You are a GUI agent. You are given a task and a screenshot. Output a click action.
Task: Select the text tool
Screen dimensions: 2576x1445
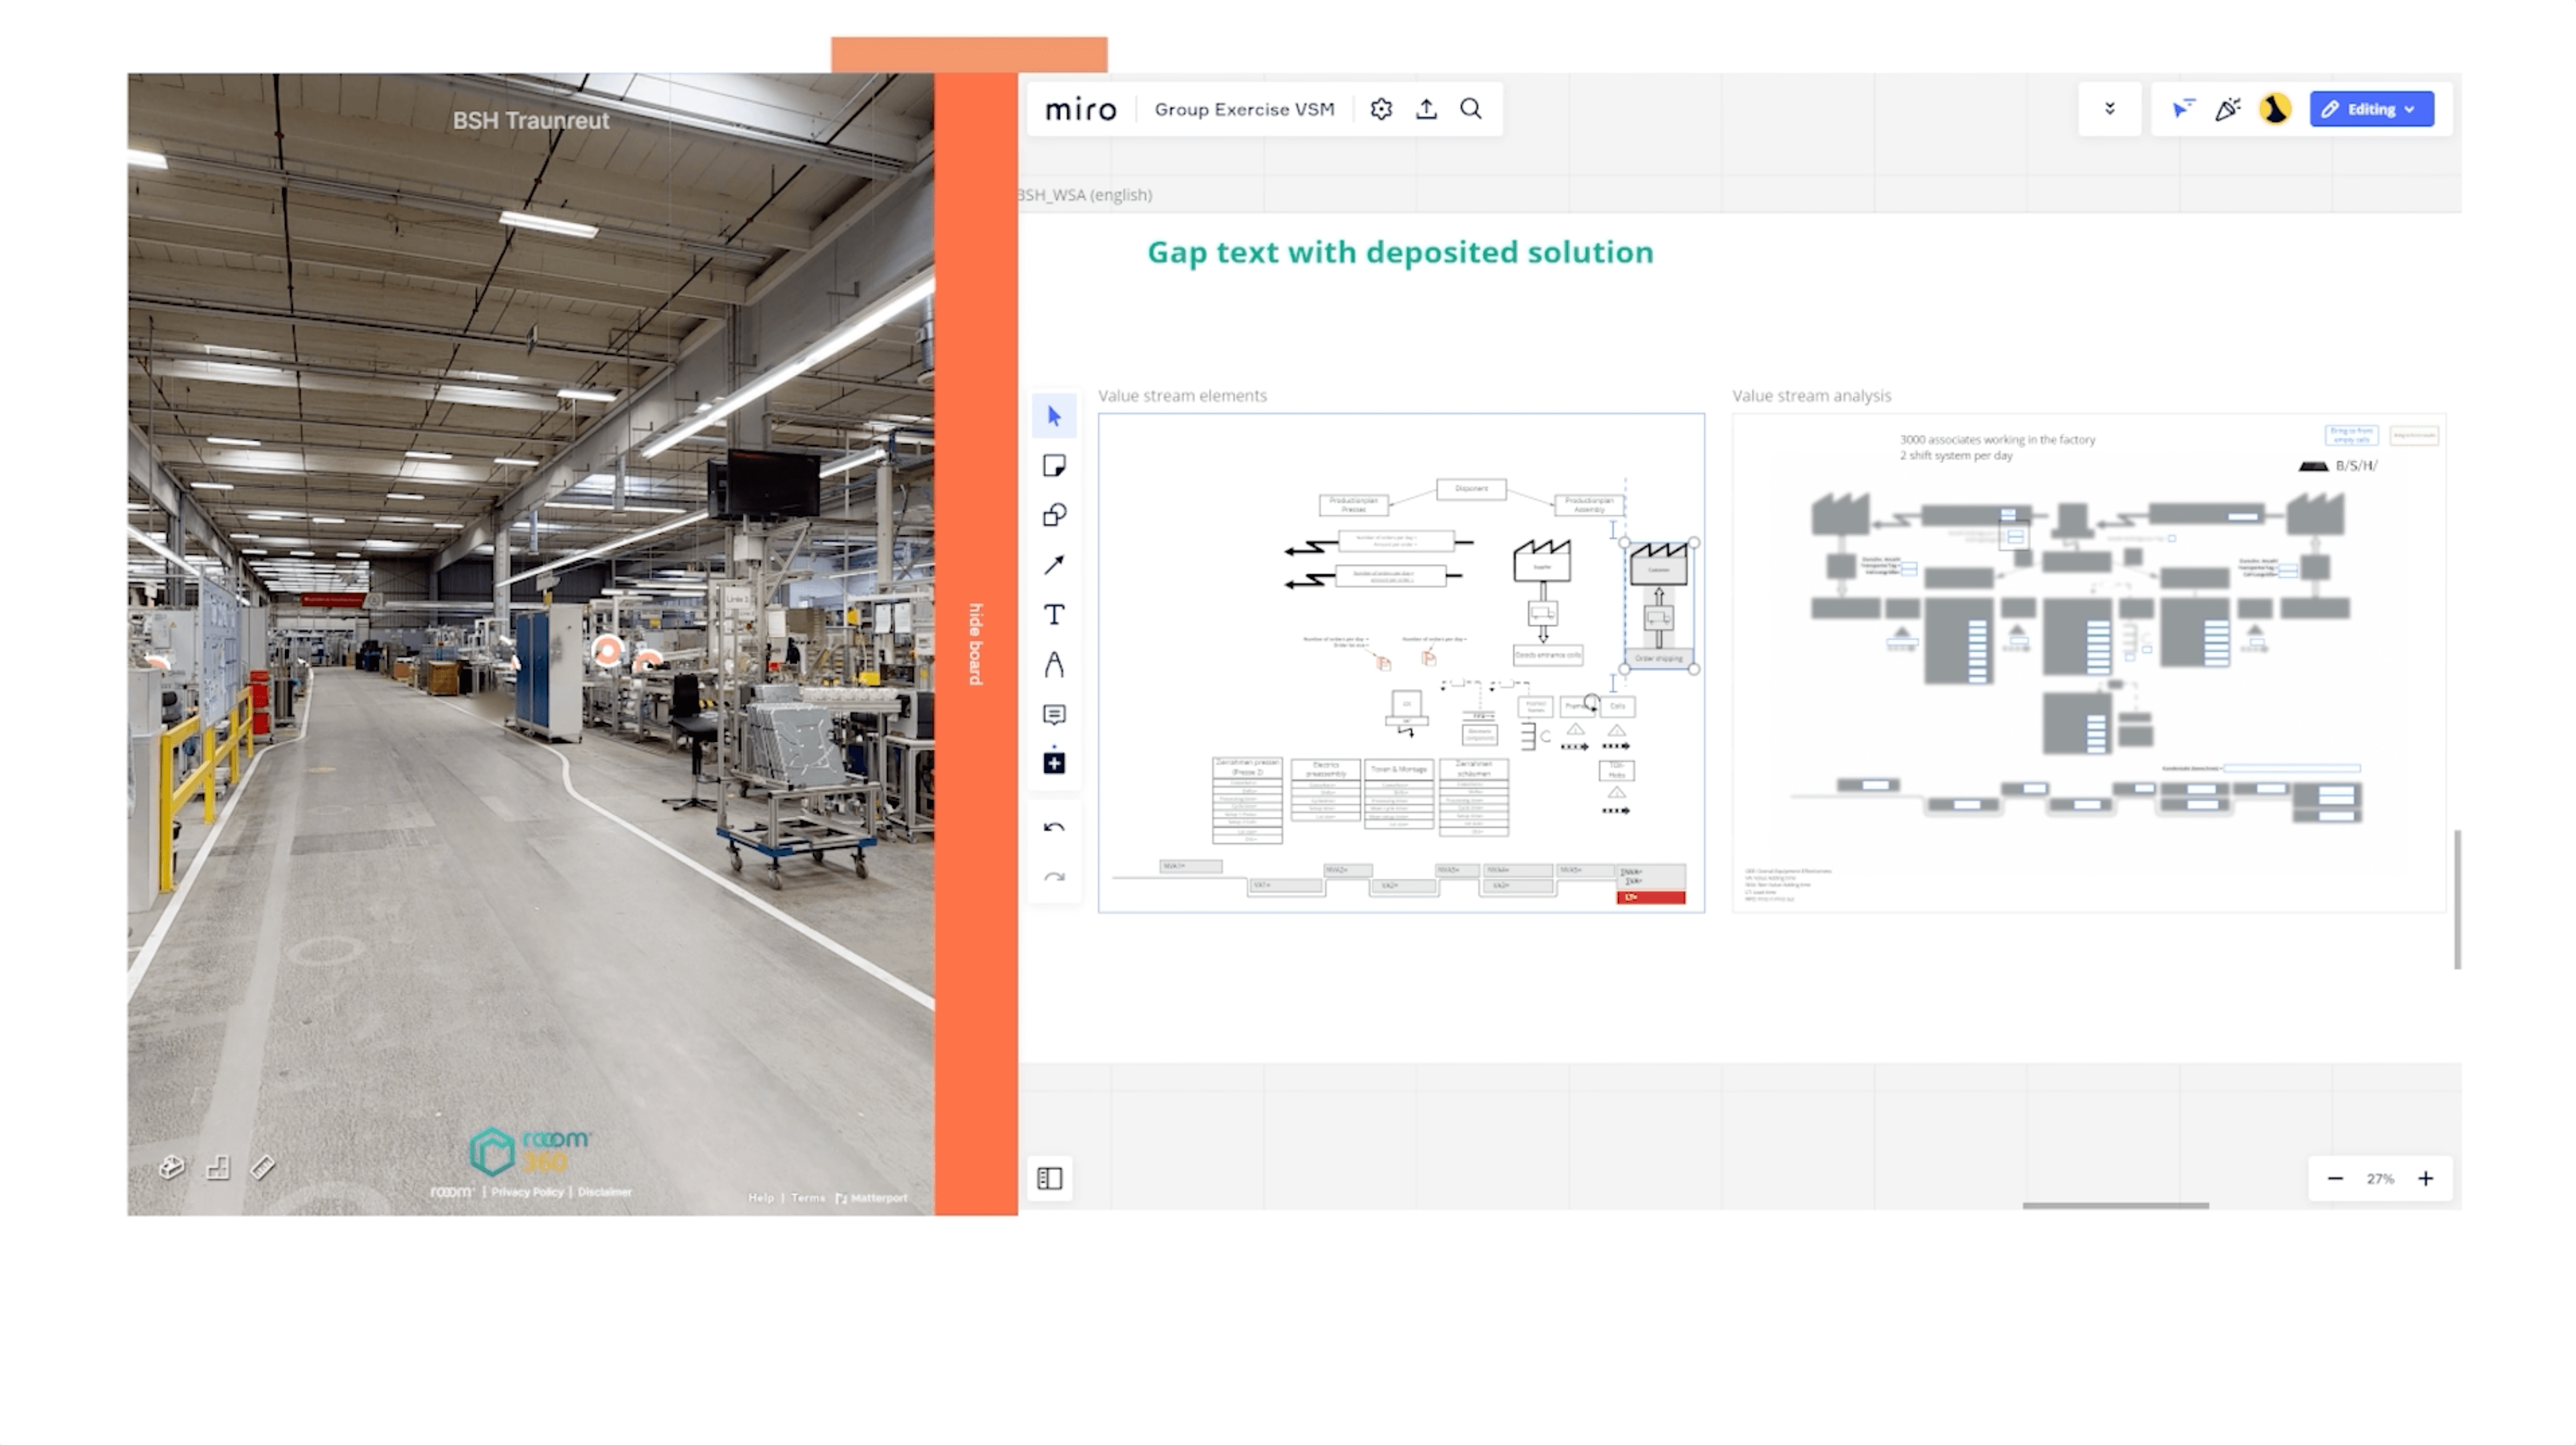point(1054,615)
